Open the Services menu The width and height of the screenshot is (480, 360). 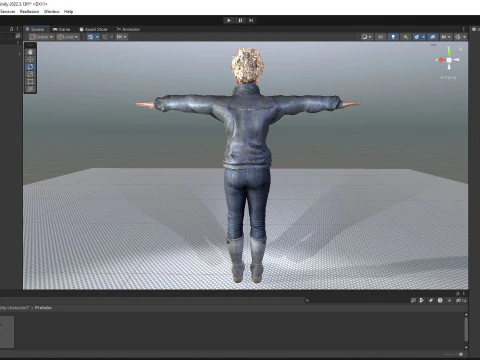tap(7, 11)
